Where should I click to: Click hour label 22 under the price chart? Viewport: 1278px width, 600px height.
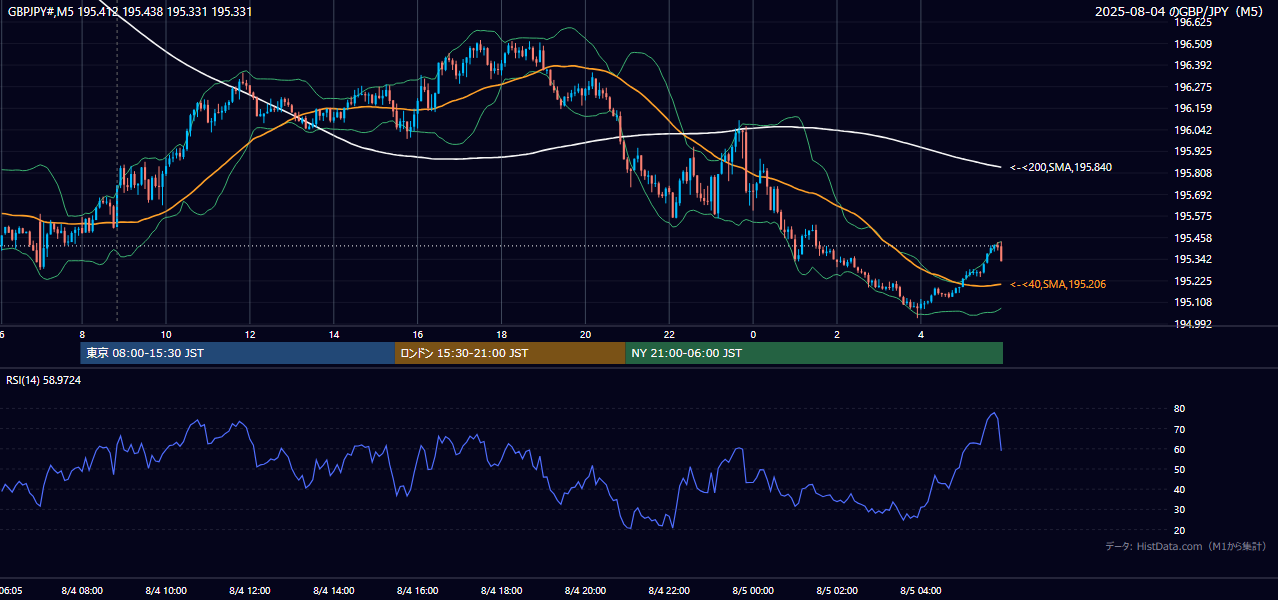pos(670,334)
